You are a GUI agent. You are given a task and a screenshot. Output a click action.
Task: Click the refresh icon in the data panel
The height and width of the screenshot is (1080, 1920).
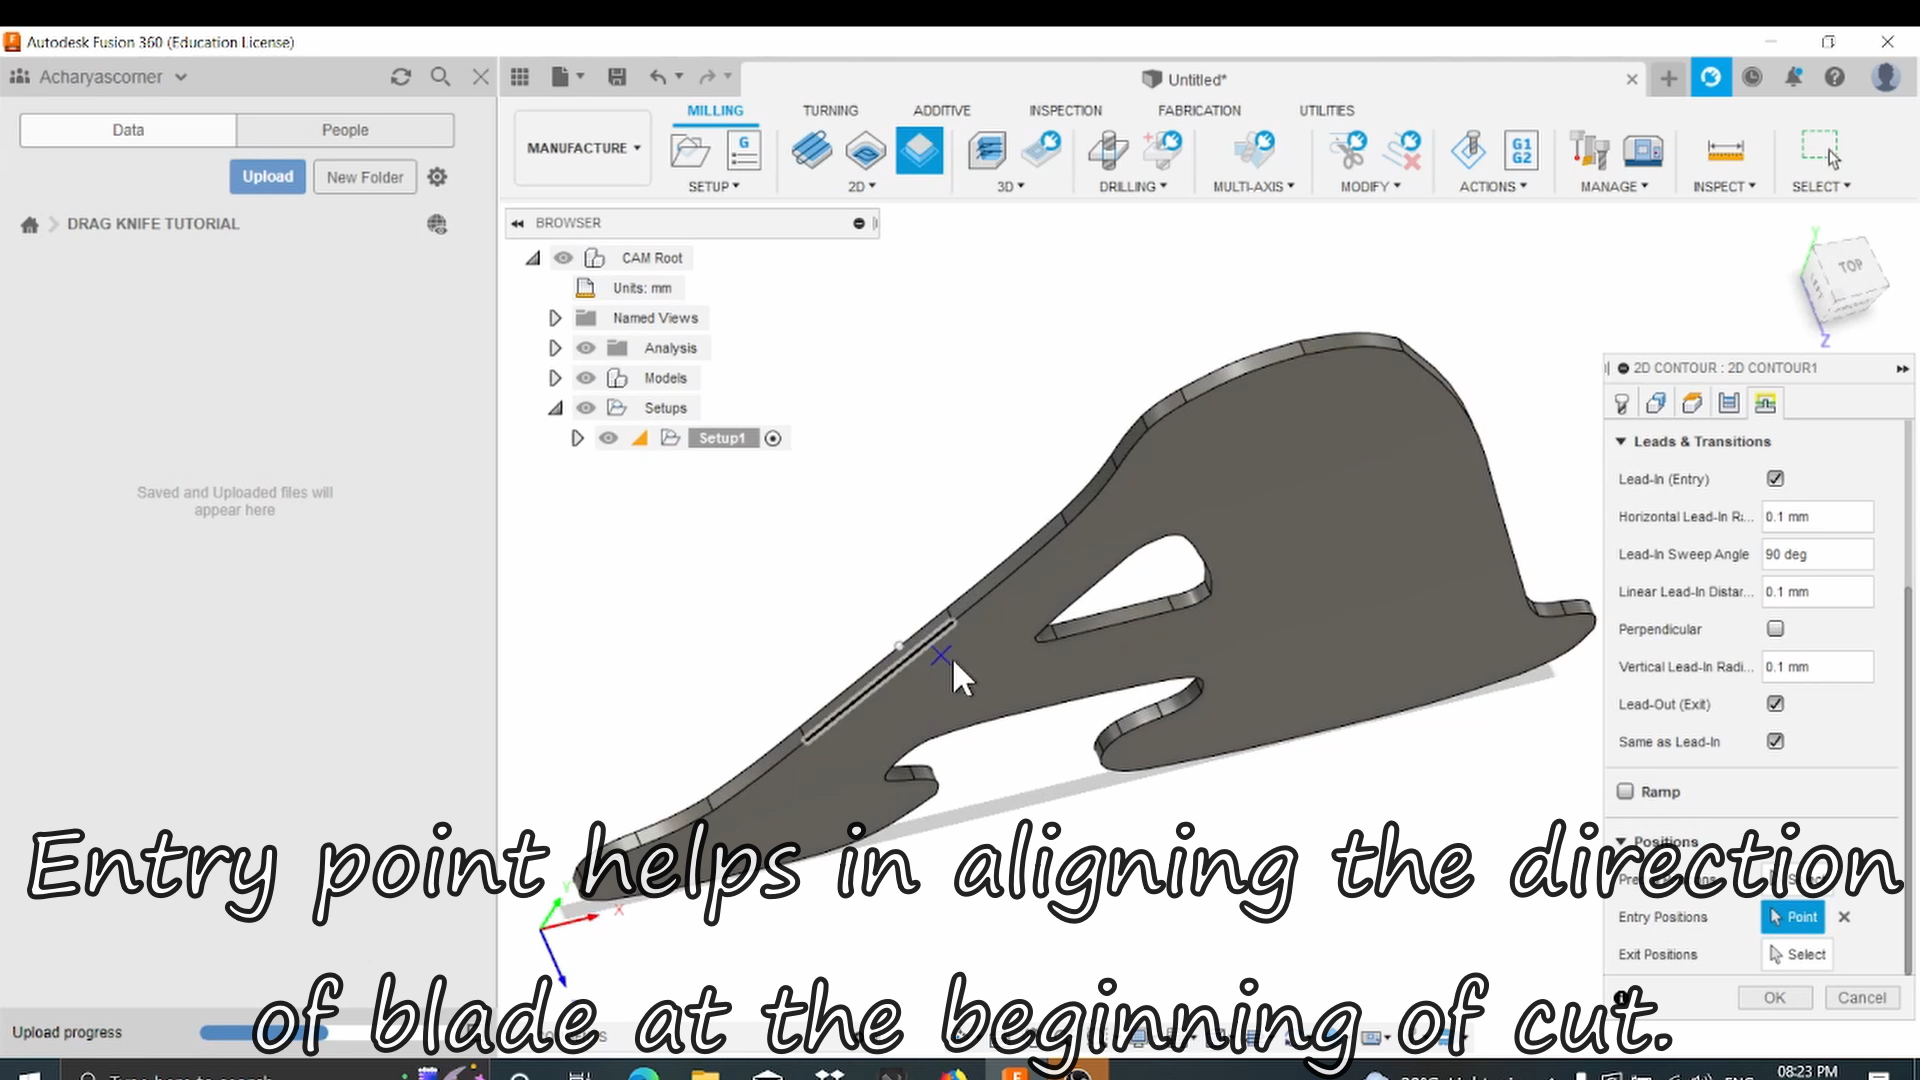pos(400,76)
